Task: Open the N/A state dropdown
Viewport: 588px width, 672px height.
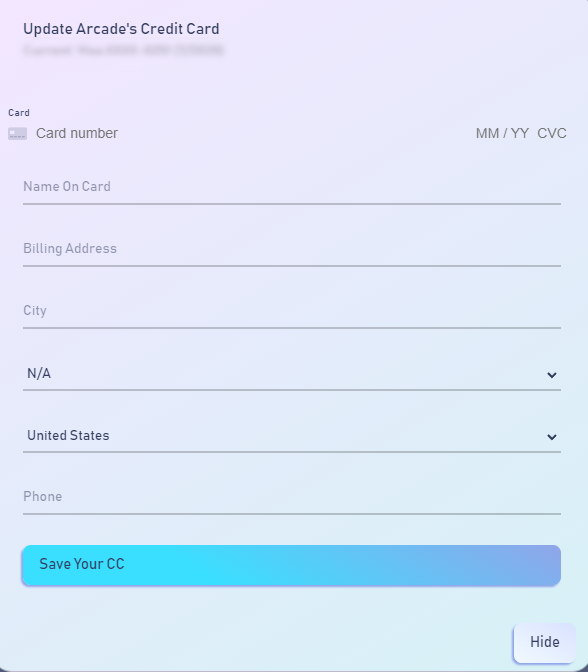Action: coord(292,374)
